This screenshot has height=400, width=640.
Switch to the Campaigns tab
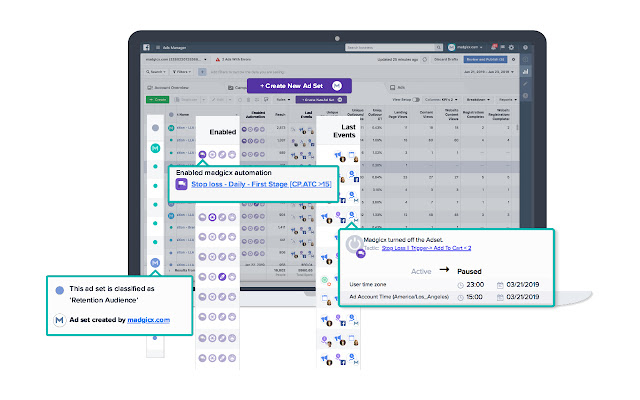pos(237,88)
